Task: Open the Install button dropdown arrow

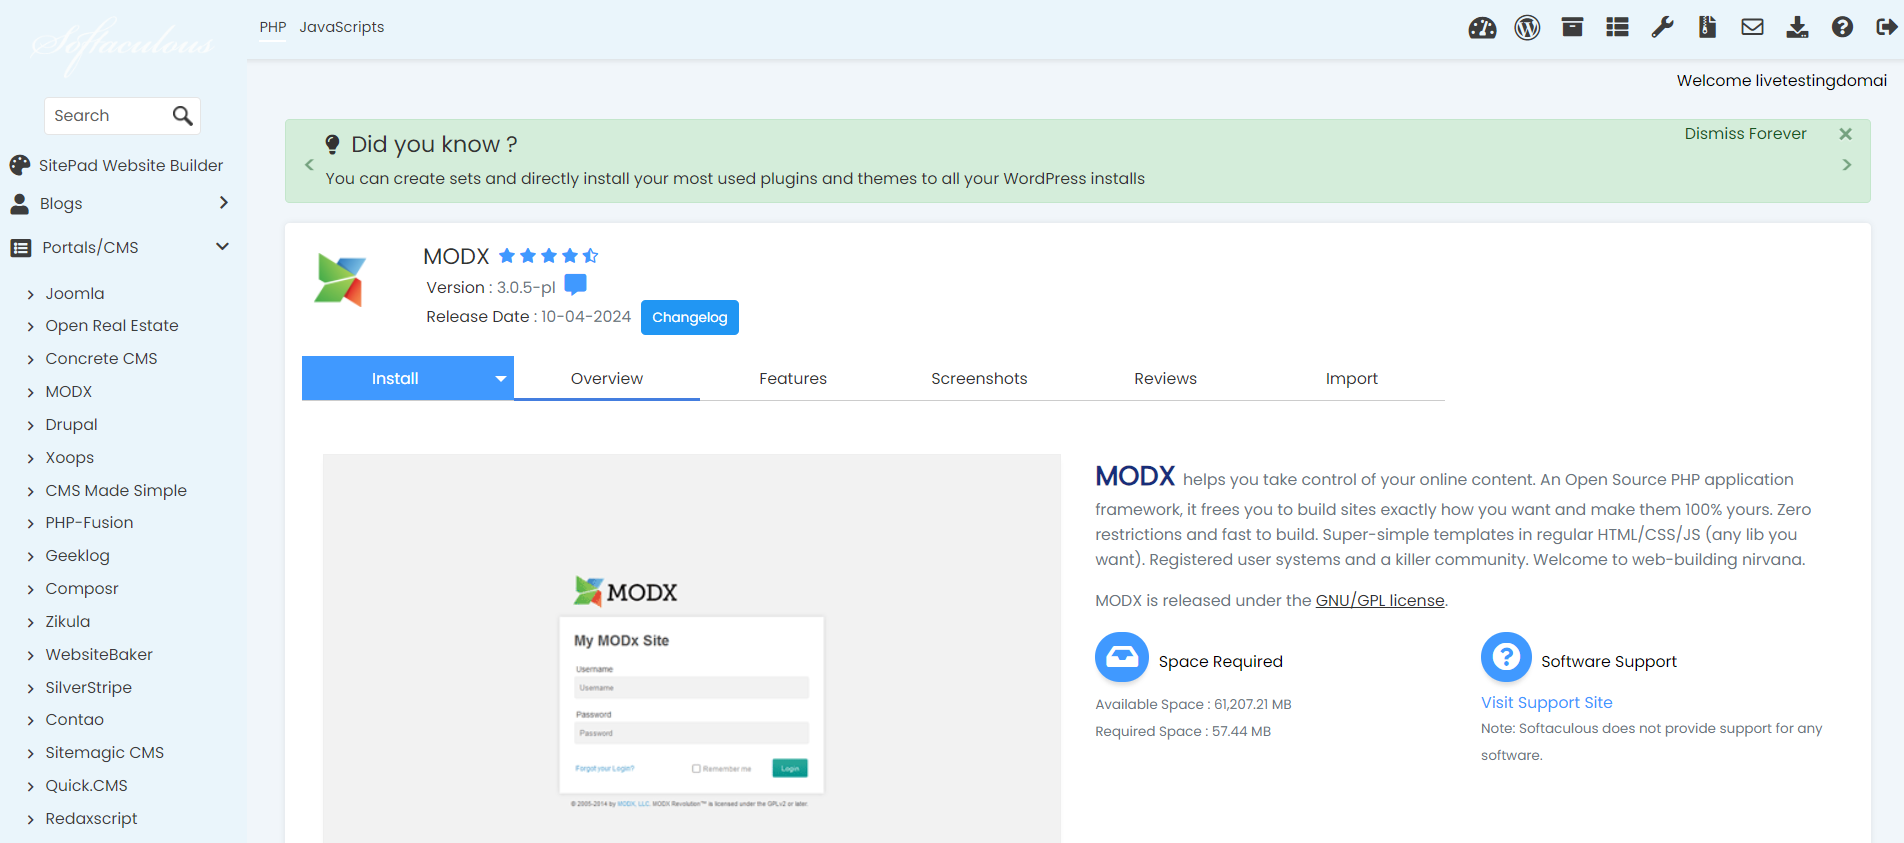Action: pos(501,378)
